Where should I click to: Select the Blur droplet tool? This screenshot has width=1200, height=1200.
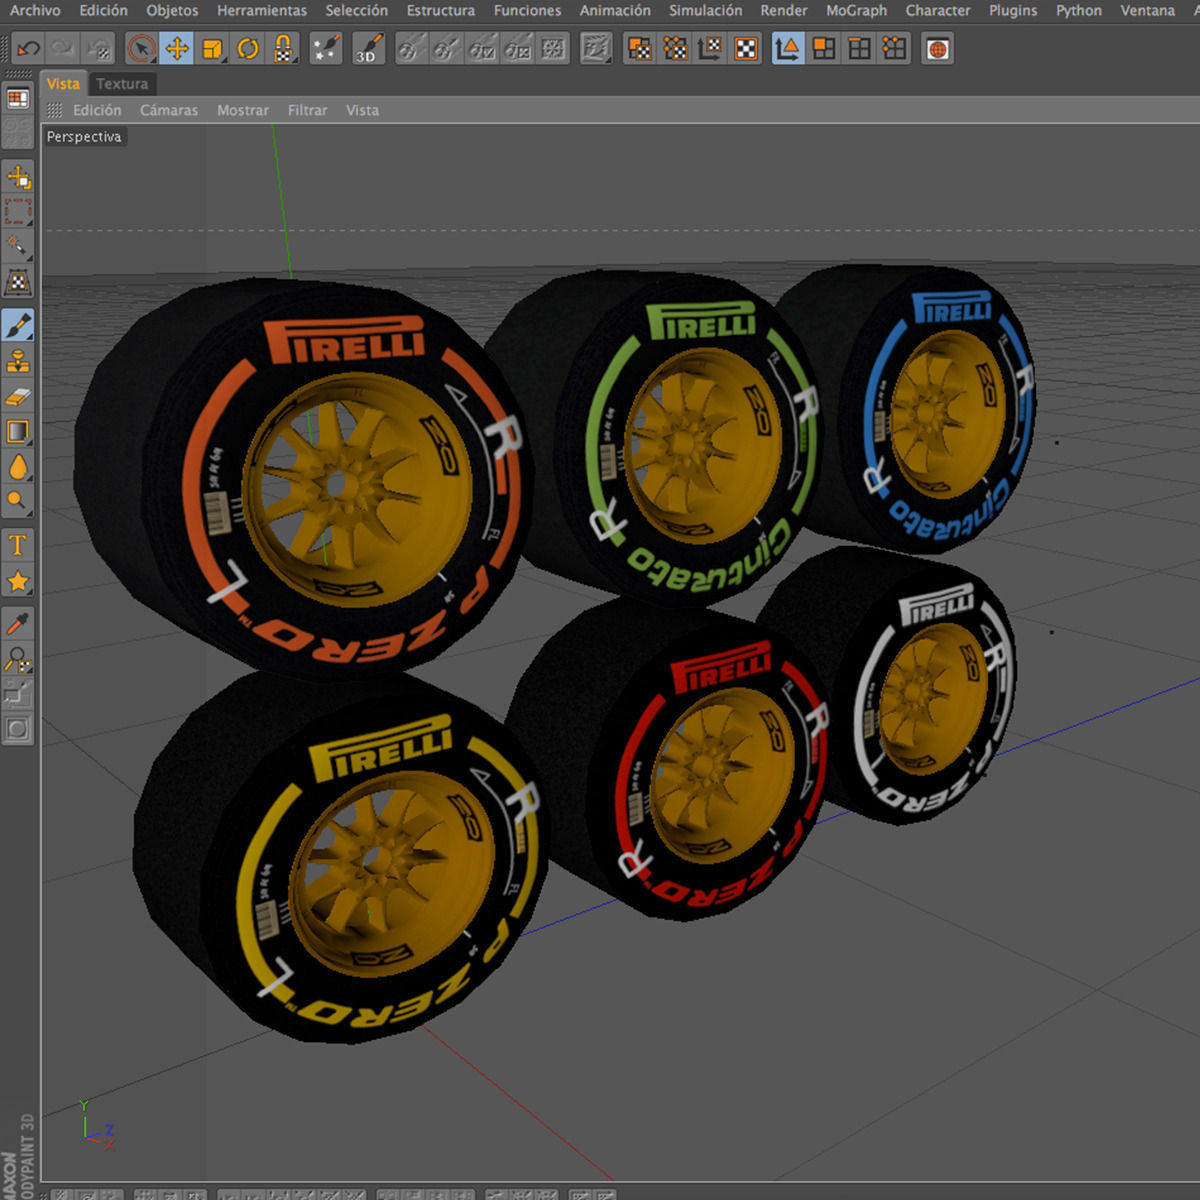click(x=18, y=466)
